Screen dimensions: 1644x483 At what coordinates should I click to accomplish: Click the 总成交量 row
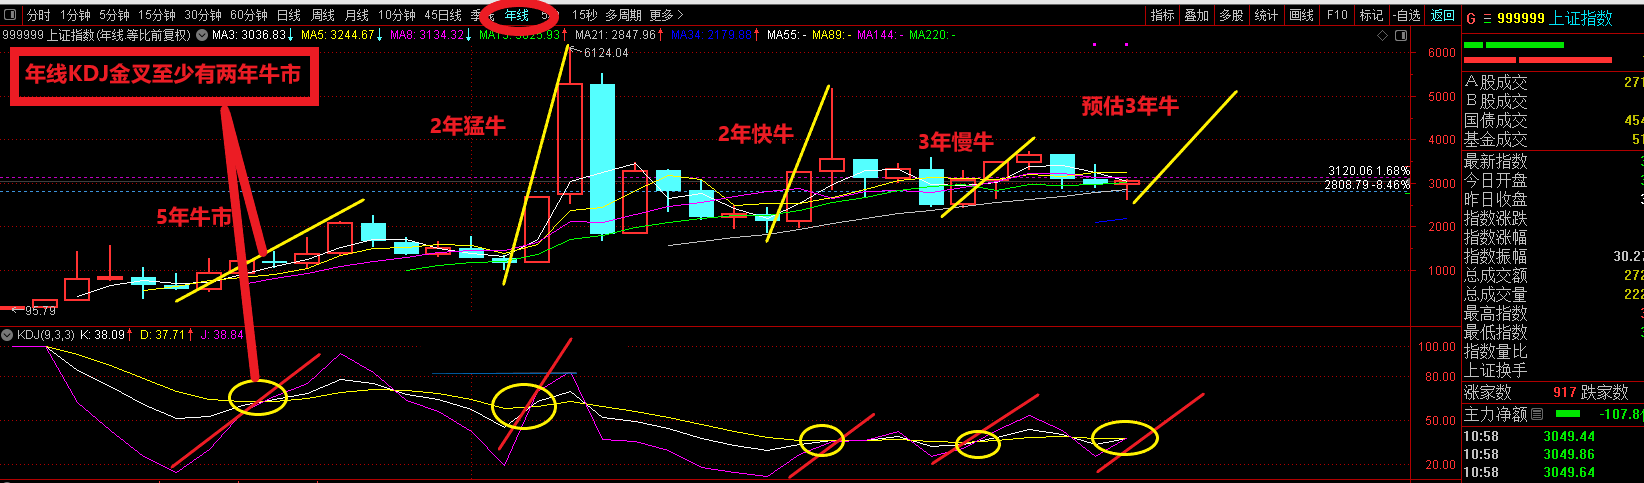click(x=1553, y=294)
